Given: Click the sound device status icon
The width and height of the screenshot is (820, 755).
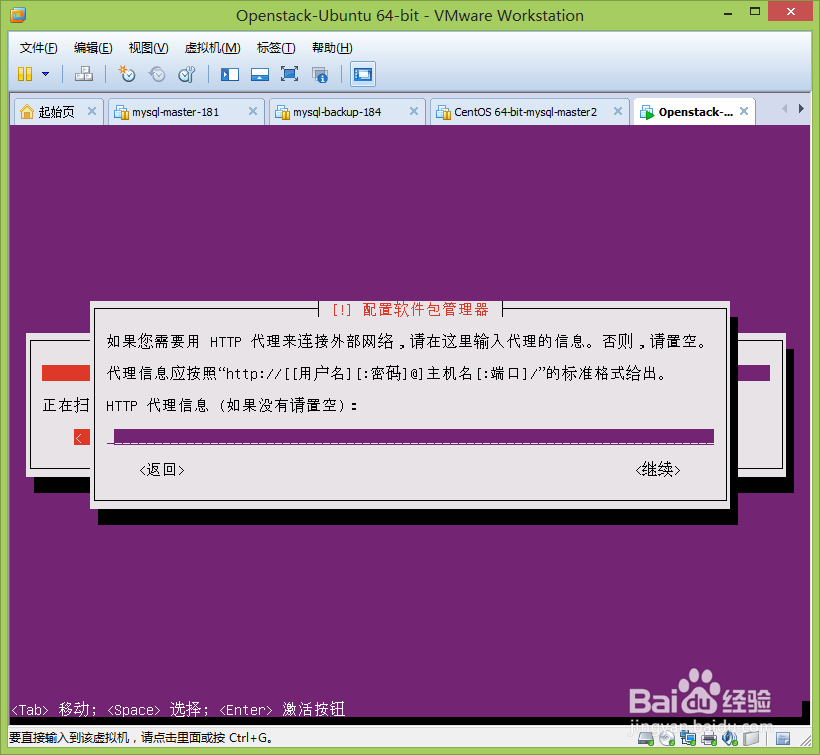Looking at the screenshot, I should coord(729,740).
